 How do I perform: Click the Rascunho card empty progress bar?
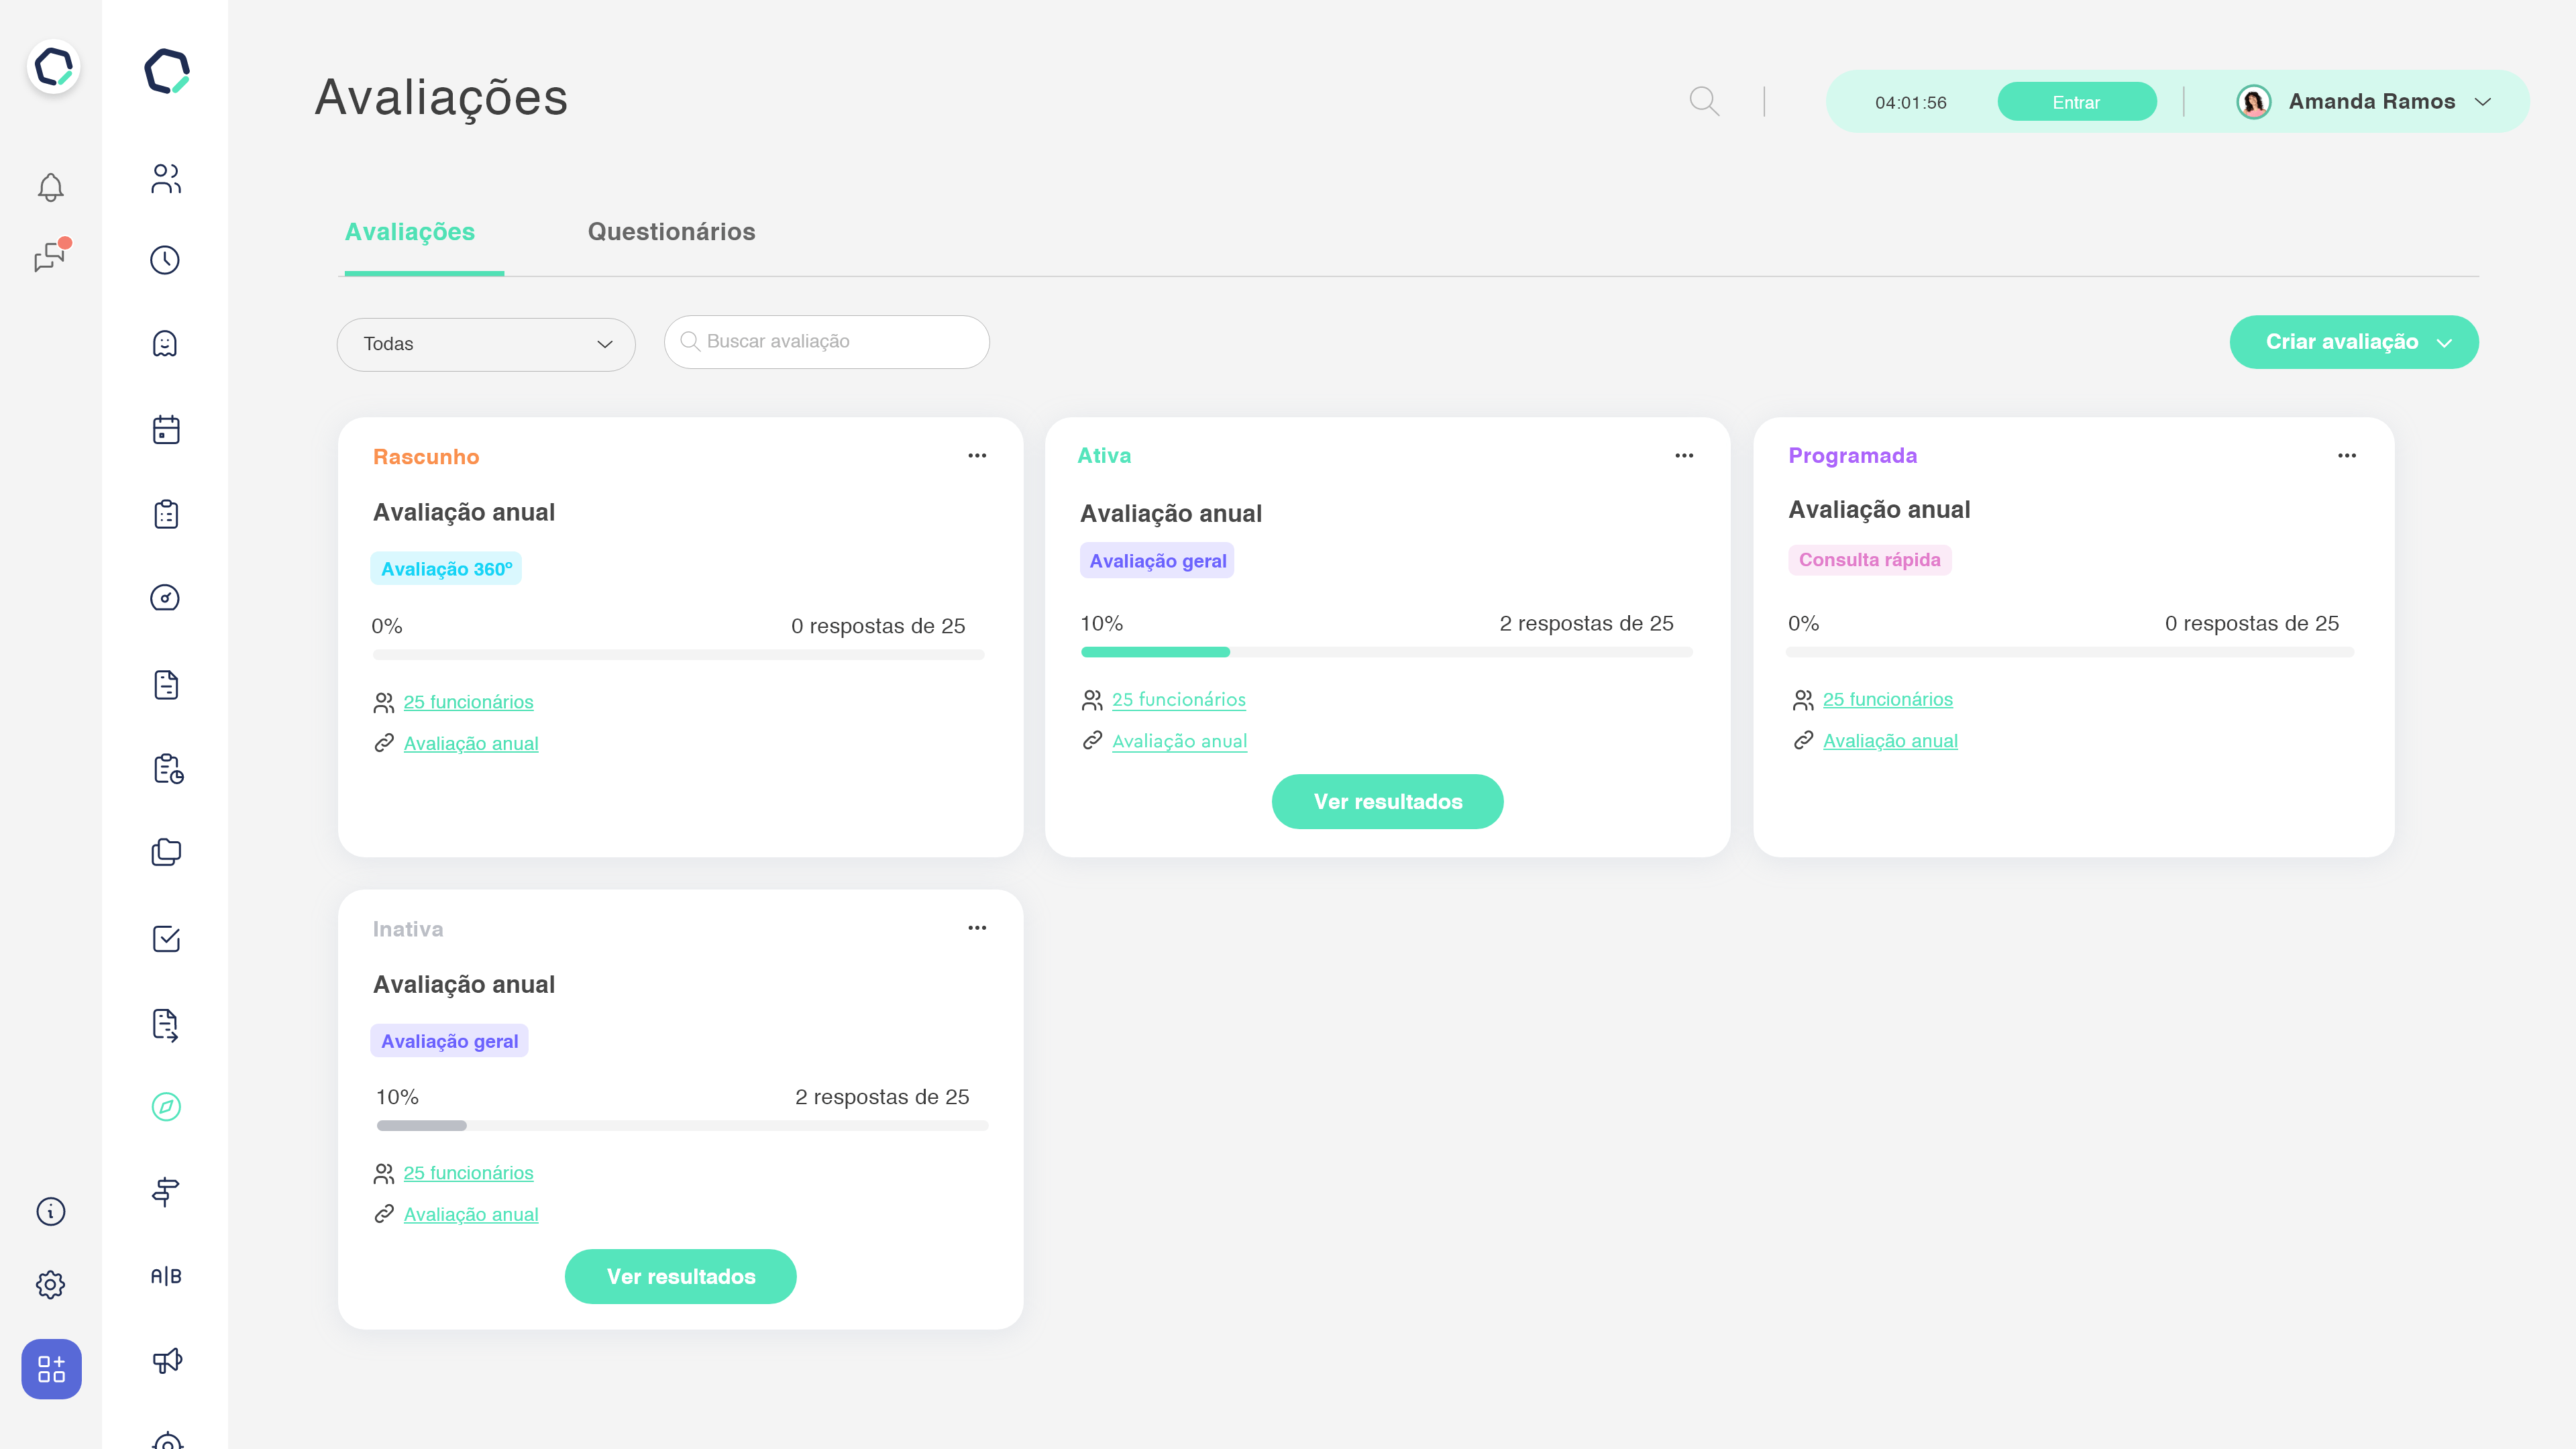tap(678, 655)
